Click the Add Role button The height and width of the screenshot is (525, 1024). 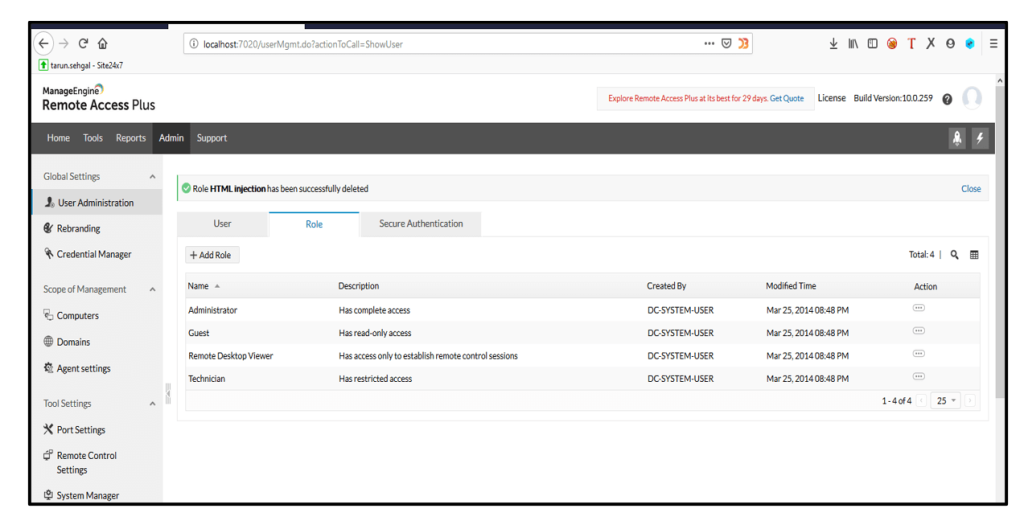[x=212, y=255]
